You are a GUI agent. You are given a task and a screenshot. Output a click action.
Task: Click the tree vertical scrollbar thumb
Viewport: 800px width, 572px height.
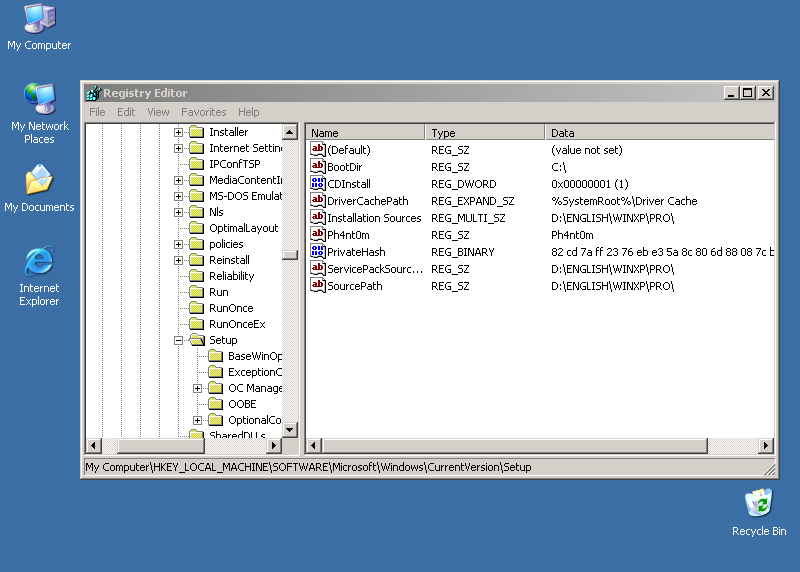[x=290, y=255]
